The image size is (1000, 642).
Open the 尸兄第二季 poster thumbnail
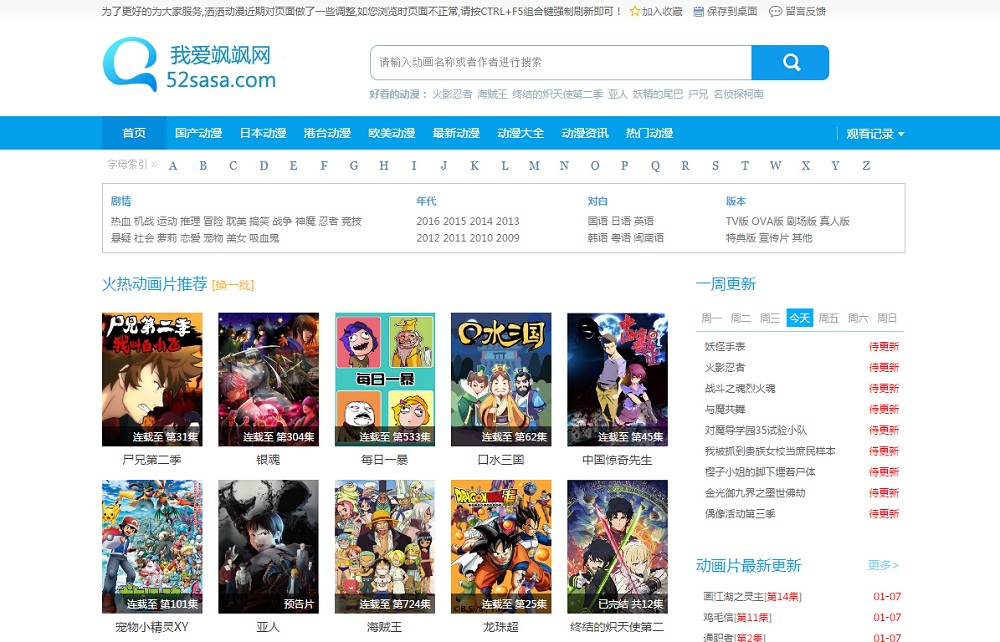pyautogui.click(x=152, y=379)
